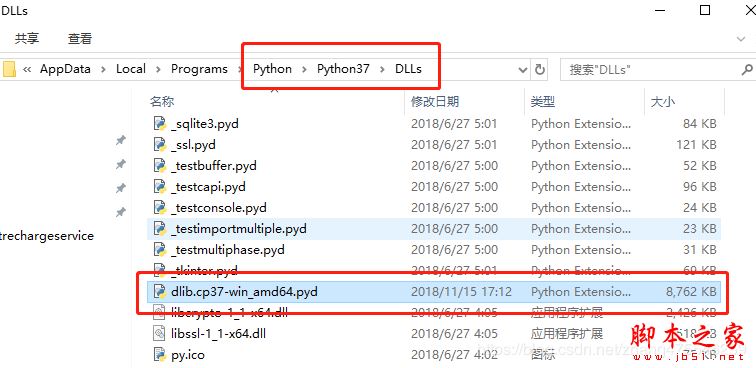Click the refresh icon beside address bar
The width and height of the screenshot is (756, 368).
pos(540,69)
